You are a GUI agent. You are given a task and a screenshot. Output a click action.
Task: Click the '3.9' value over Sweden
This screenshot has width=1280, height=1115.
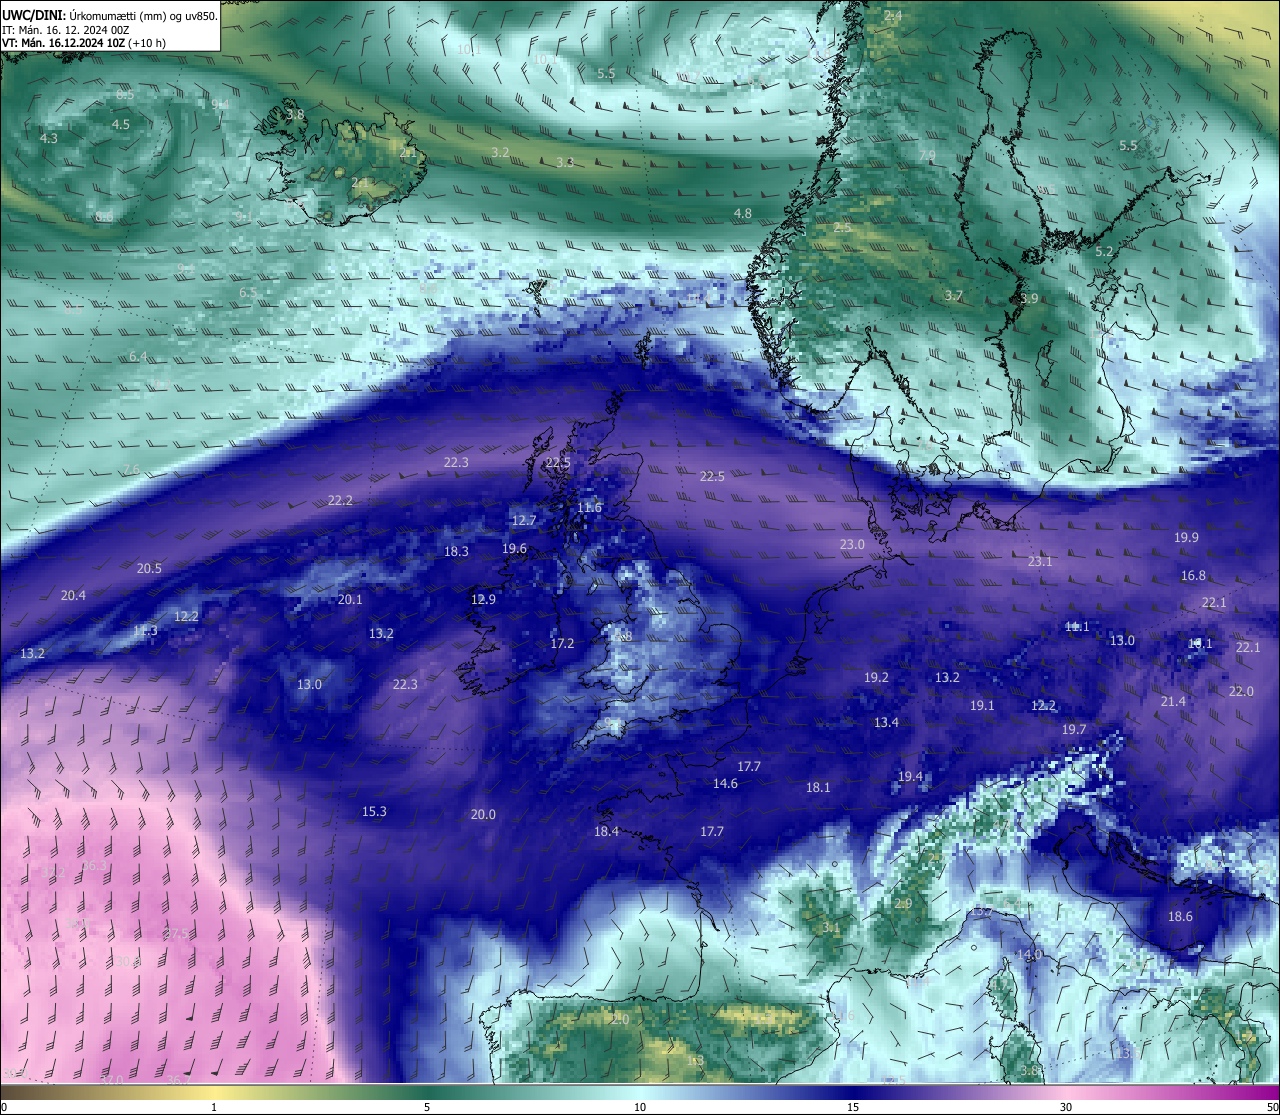[x=1029, y=298]
